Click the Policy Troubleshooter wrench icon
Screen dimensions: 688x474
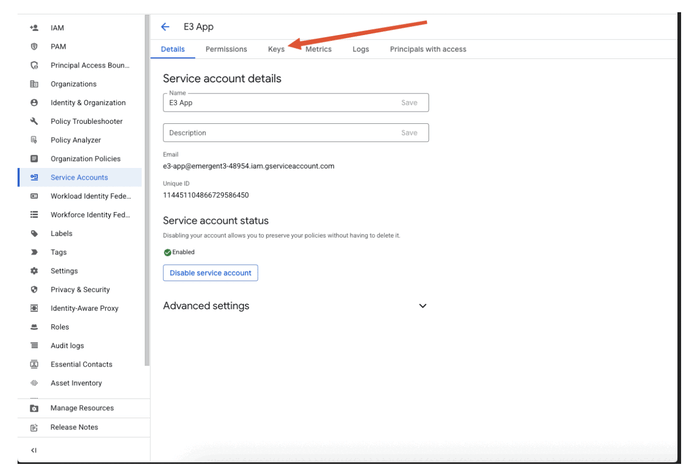(x=34, y=121)
